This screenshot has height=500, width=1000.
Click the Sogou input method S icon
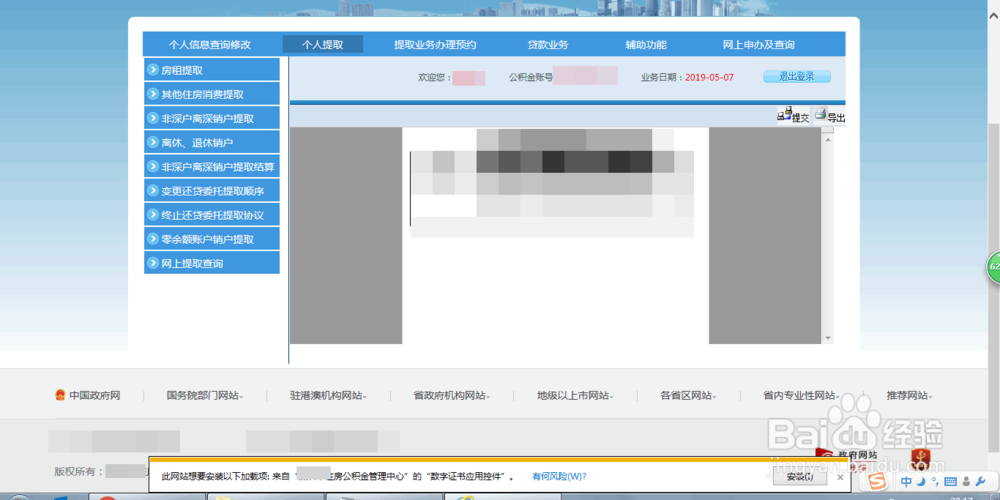(x=879, y=481)
